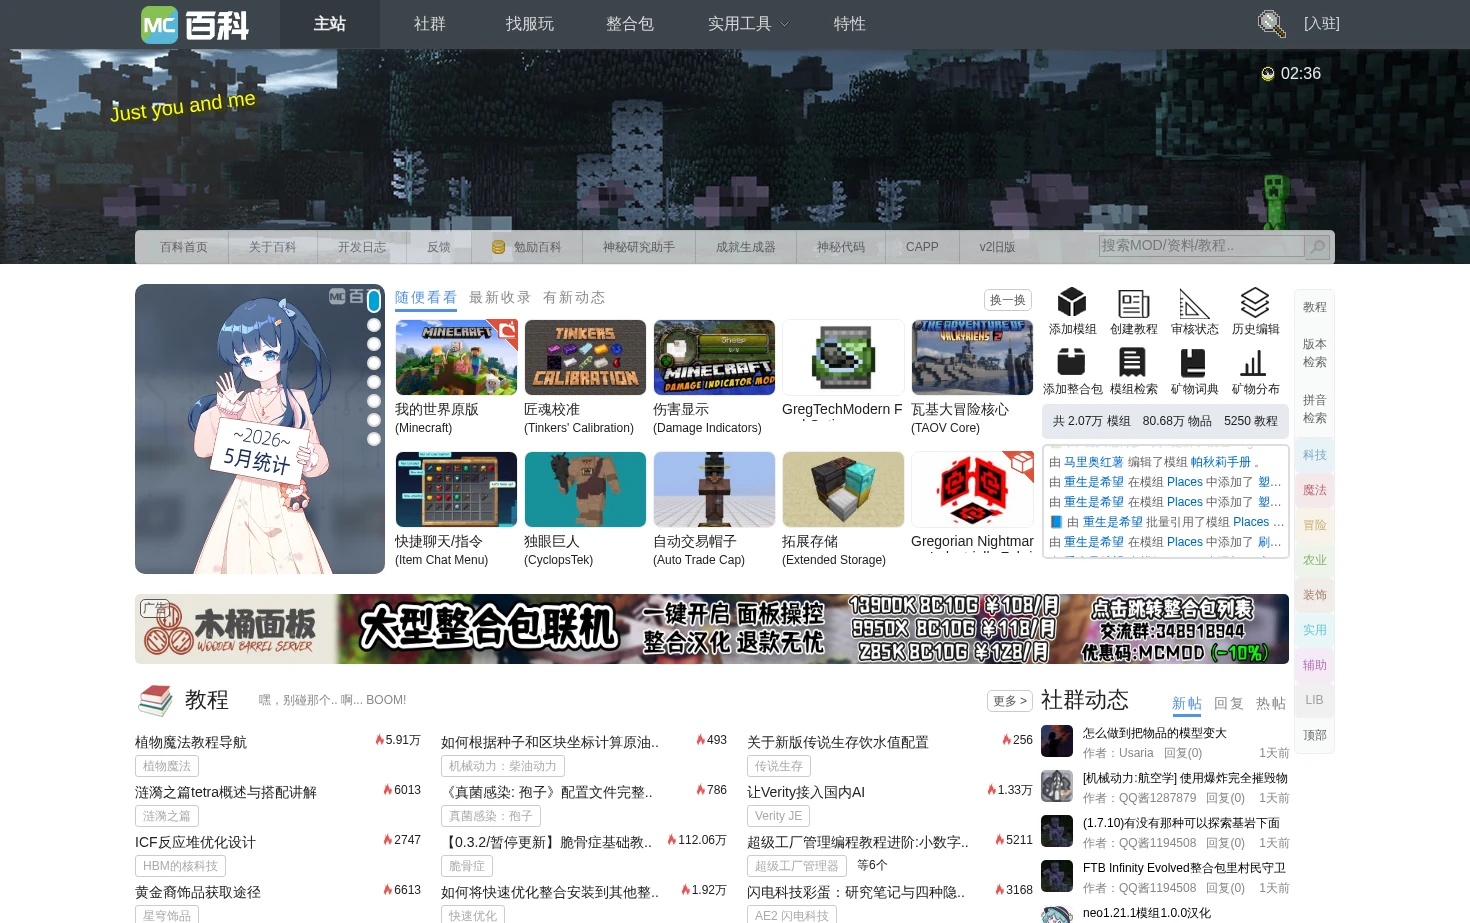Open the 模组检索 list icon

pos(1133,362)
